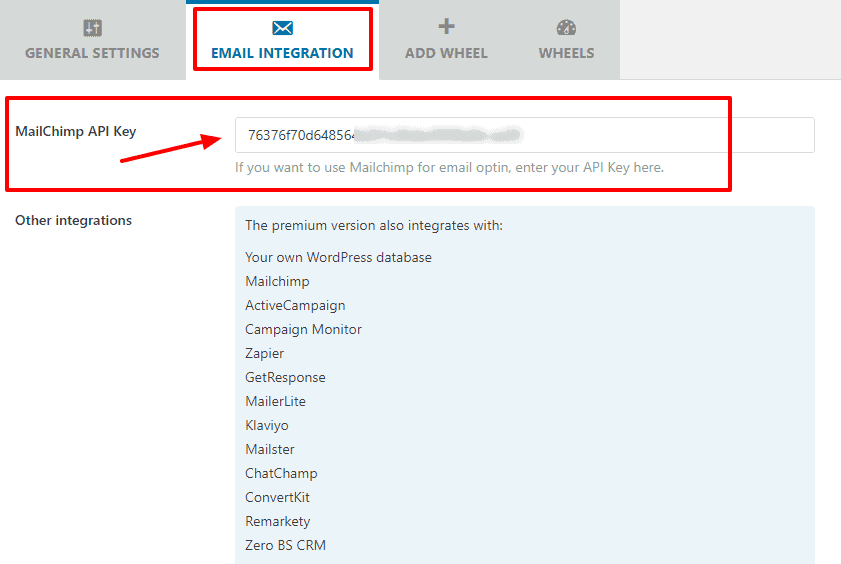Select the Zero BS CRM list entry

point(285,545)
